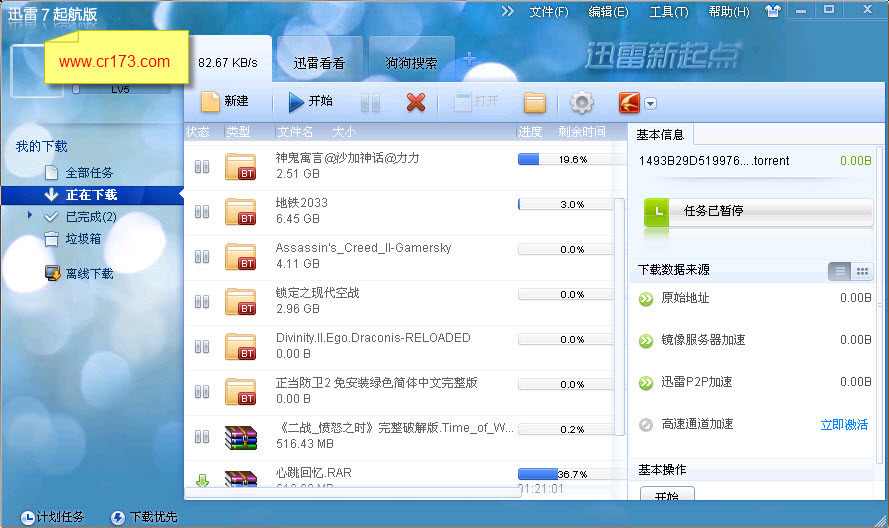Switch to the 迅雷看看 tab
Screen dimensions: 889x528
319,63
